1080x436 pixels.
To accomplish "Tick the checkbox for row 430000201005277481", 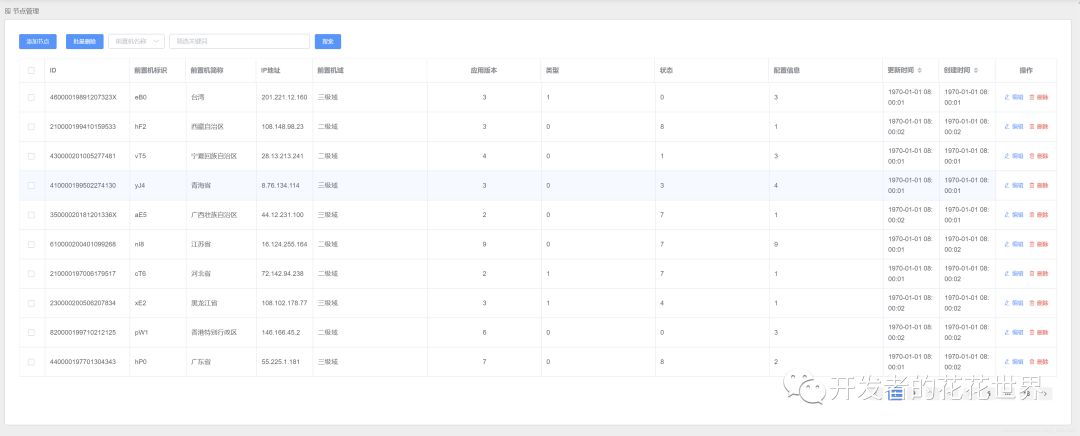I will point(31,156).
